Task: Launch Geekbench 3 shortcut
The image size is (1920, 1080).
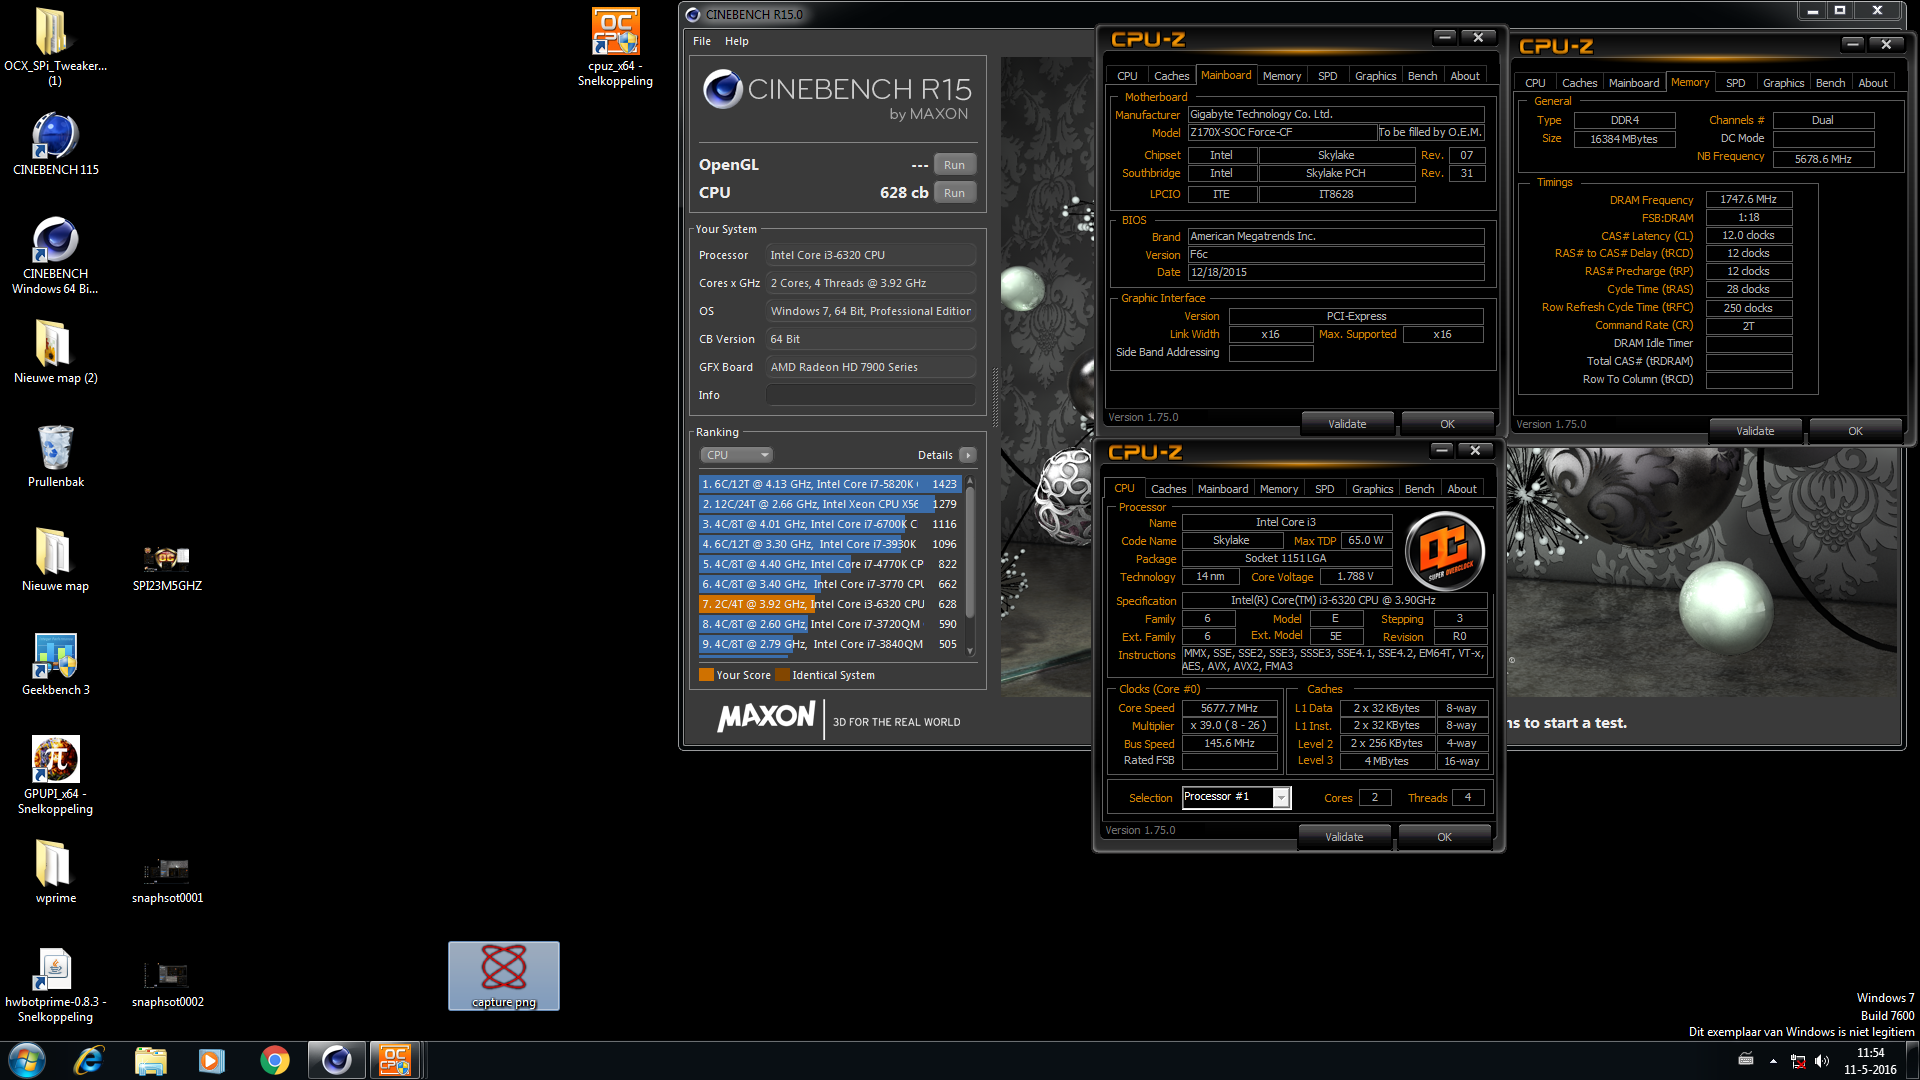Action: 55,663
